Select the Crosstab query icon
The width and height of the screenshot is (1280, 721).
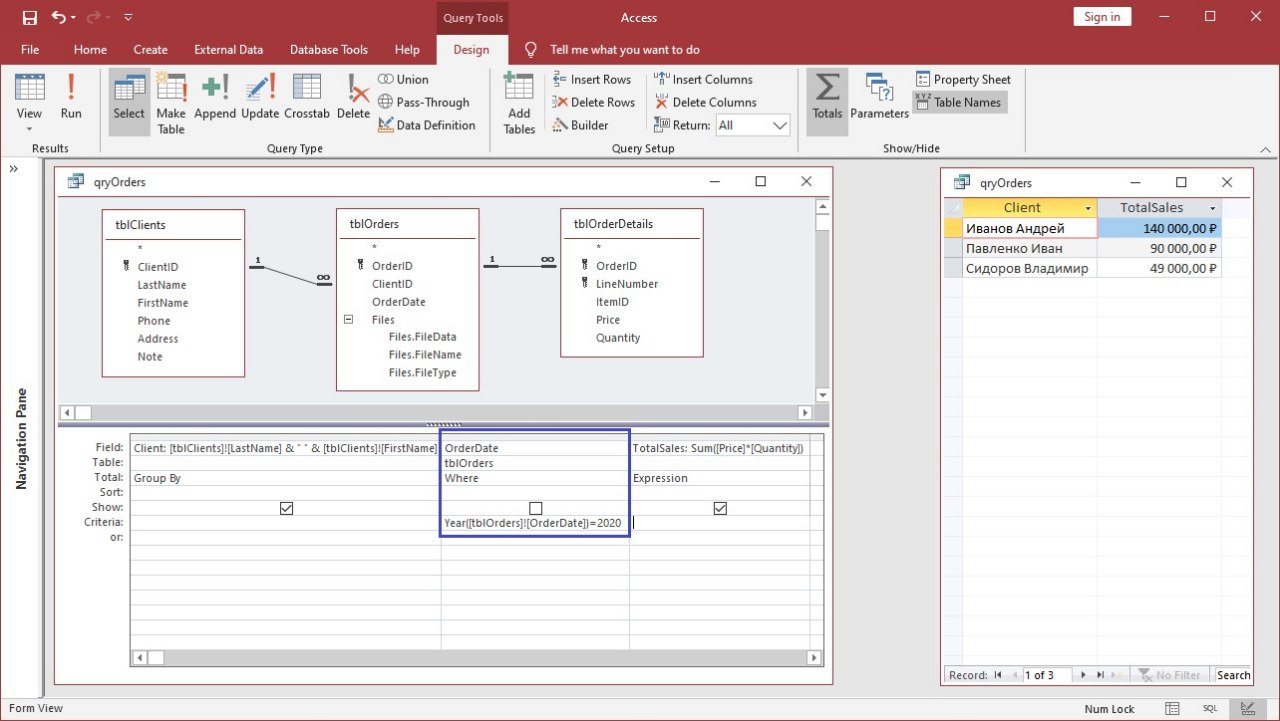(x=306, y=98)
